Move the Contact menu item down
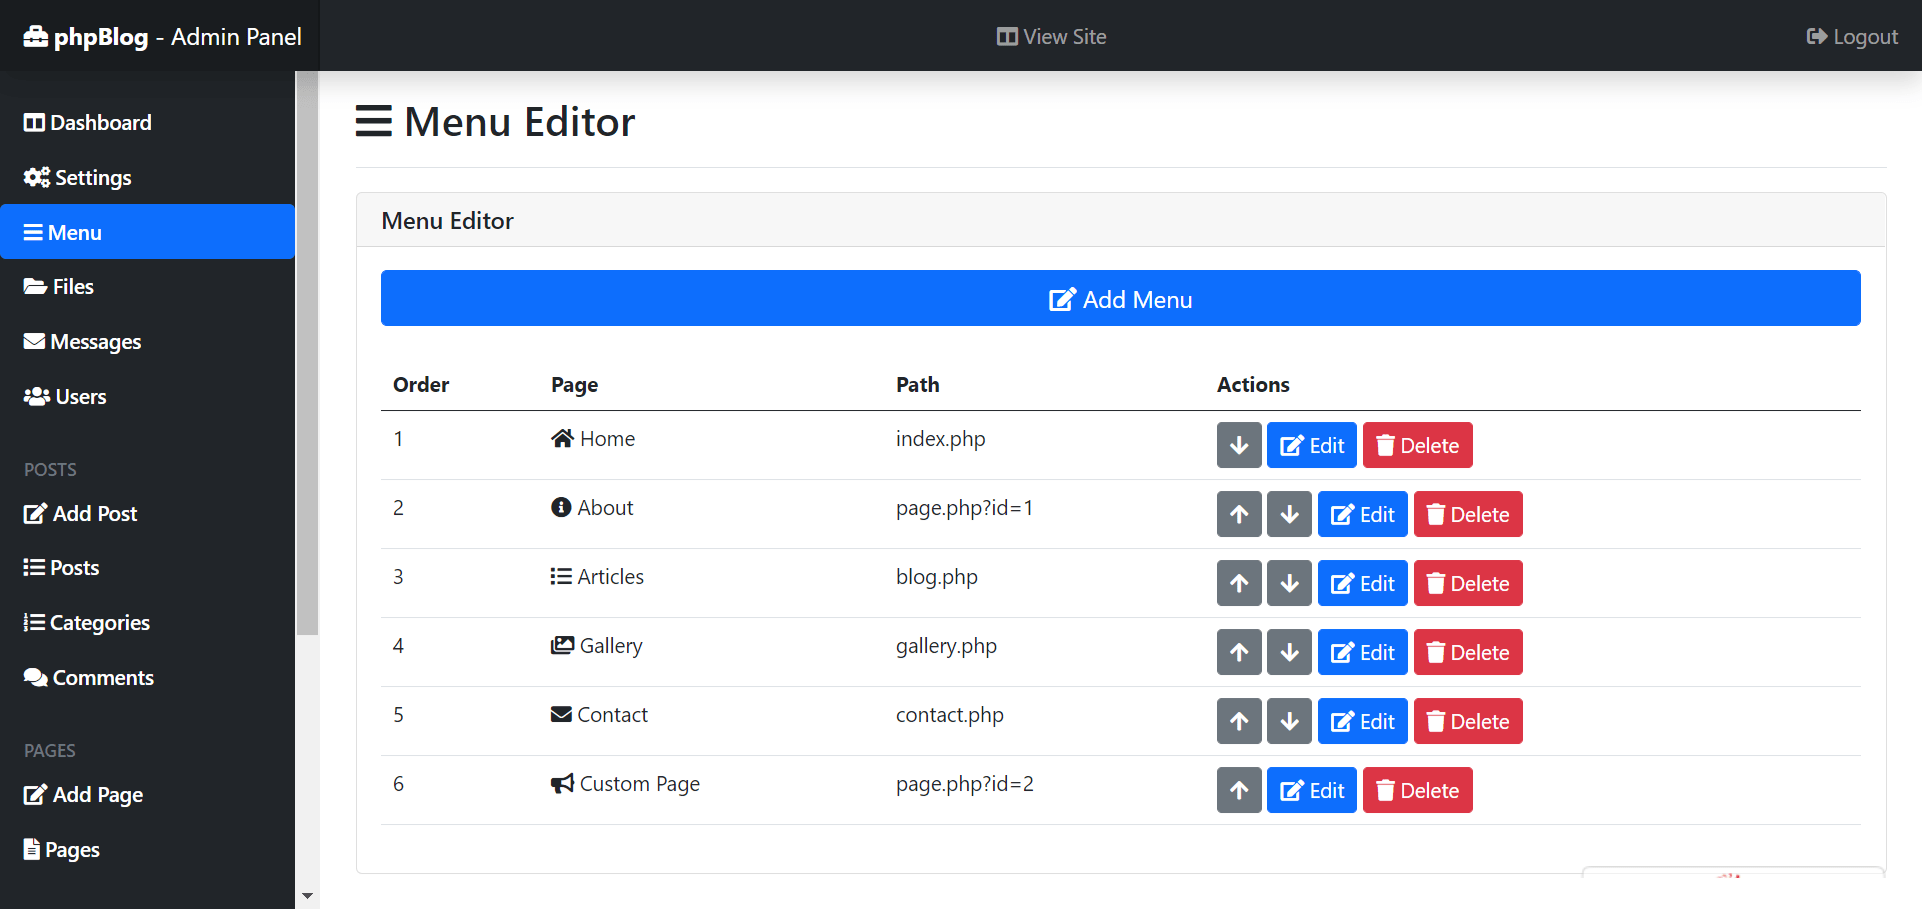The image size is (1922, 909). pos(1289,722)
